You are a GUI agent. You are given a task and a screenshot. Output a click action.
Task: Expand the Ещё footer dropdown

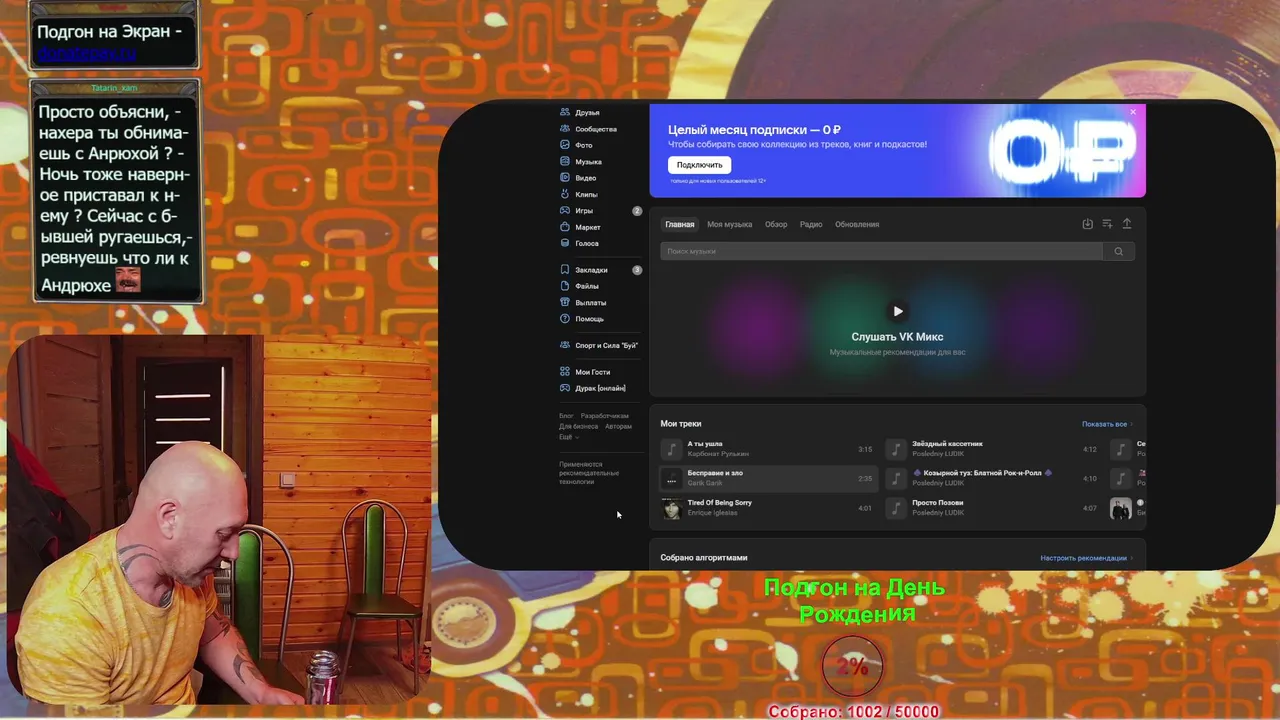569,437
